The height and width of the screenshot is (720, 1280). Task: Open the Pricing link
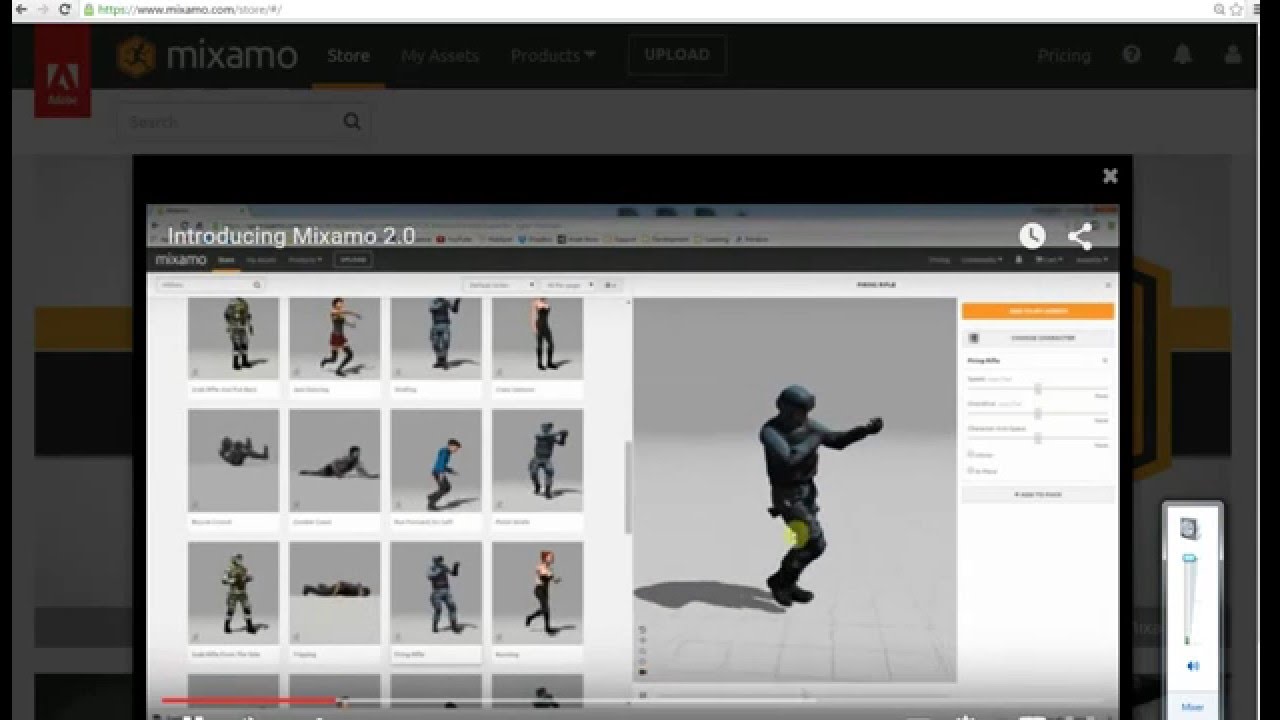[x=1064, y=56]
